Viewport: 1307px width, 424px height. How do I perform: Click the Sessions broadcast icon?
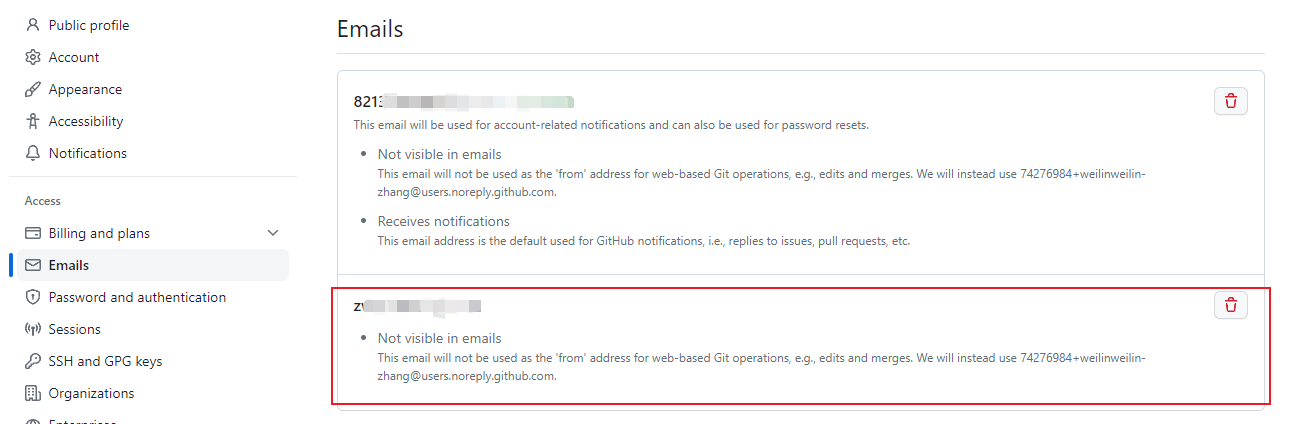(33, 329)
